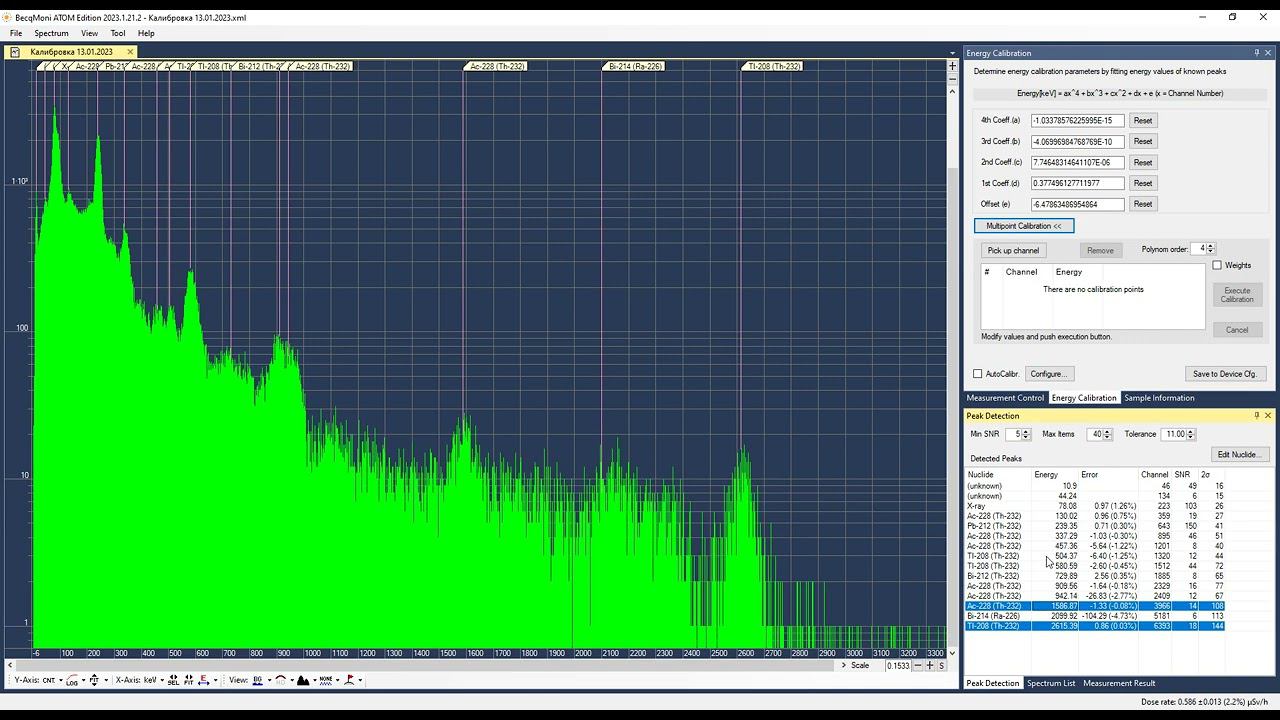Click the Tolerance stepper arrows

tap(1191, 434)
